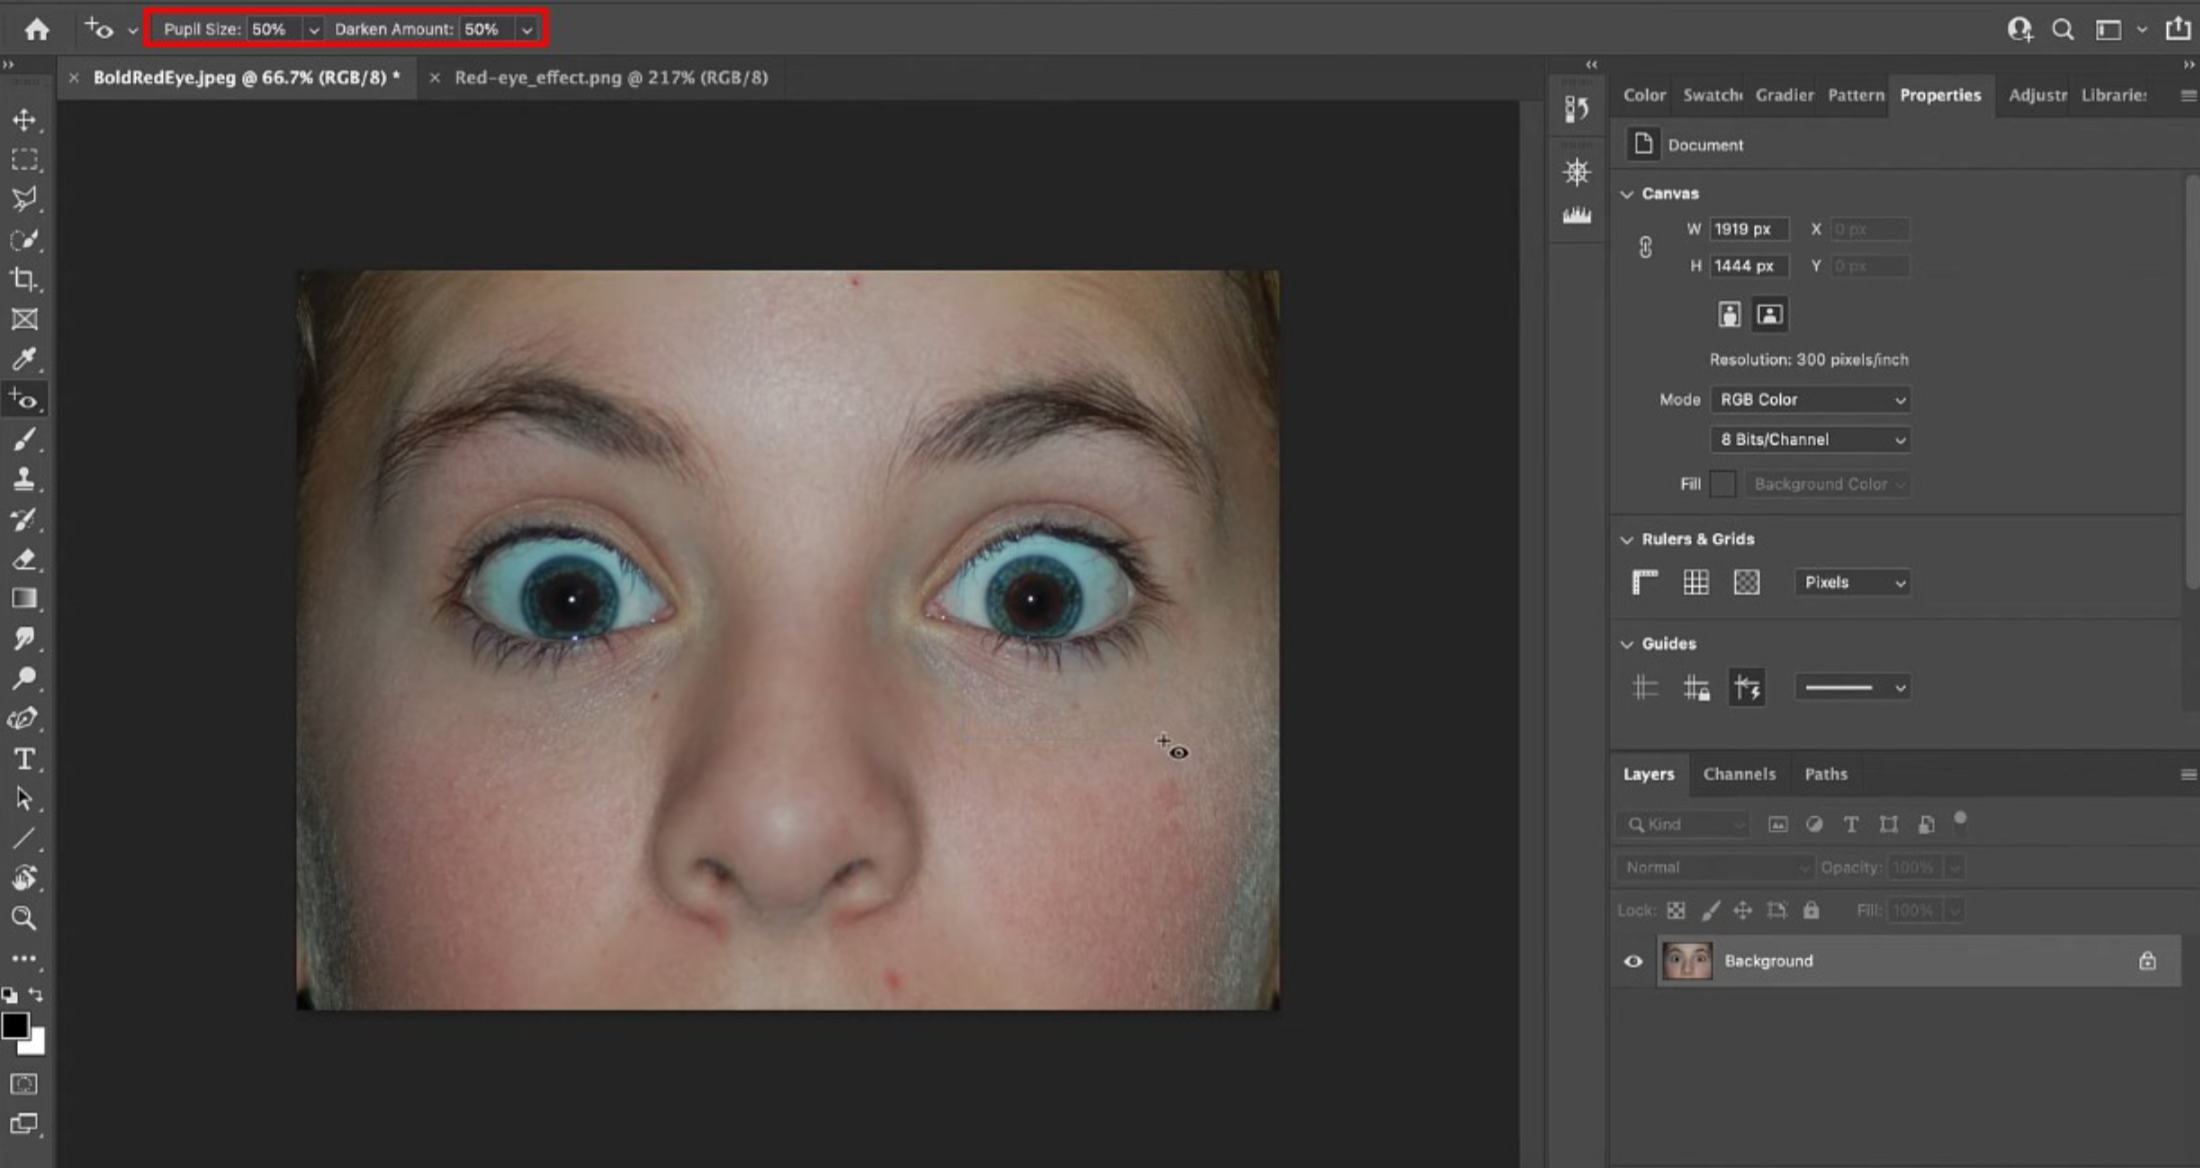The height and width of the screenshot is (1168, 2200).
Task: Open the Pixels ruler units dropdown
Action: [x=1853, y=582]
